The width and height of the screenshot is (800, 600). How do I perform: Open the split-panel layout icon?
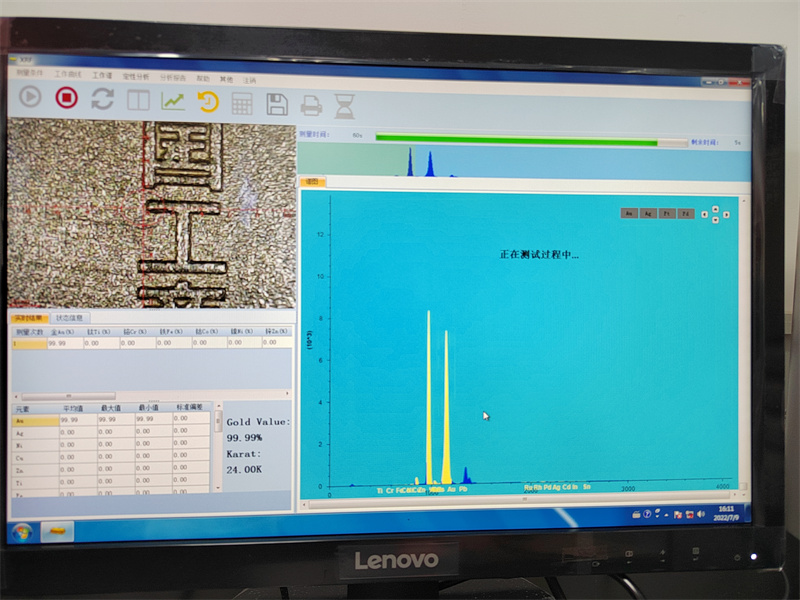(137, 100)
